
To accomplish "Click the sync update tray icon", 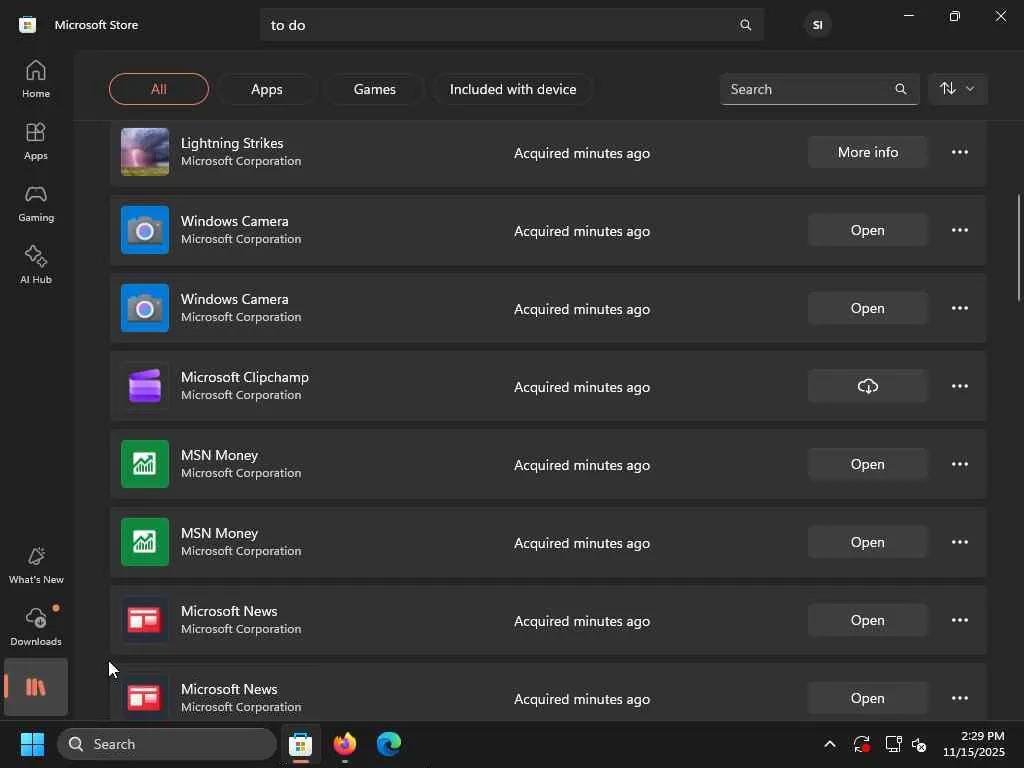I will 861,744.
